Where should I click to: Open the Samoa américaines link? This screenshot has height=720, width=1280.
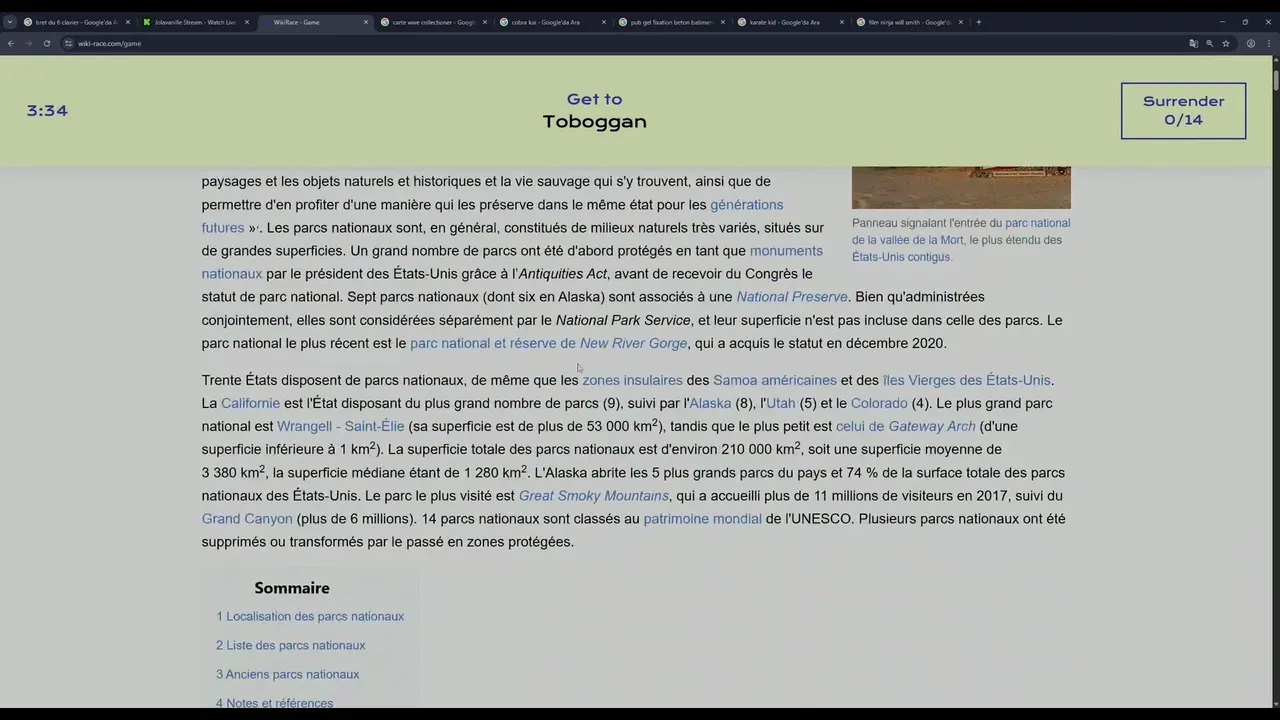[x=775, y=380]
